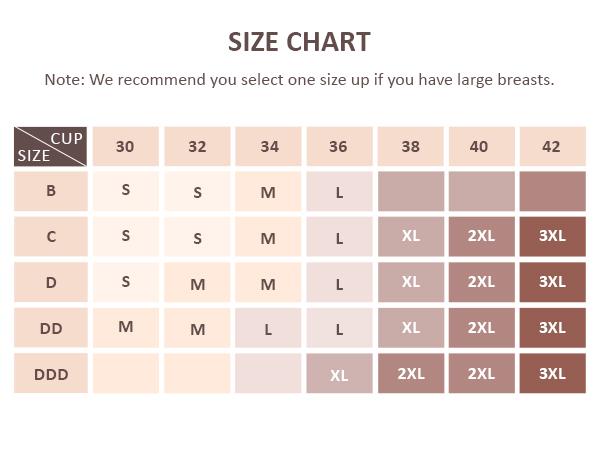Select the 38 column header cell
Screen dimensions: 600x450
coord(411,146)
